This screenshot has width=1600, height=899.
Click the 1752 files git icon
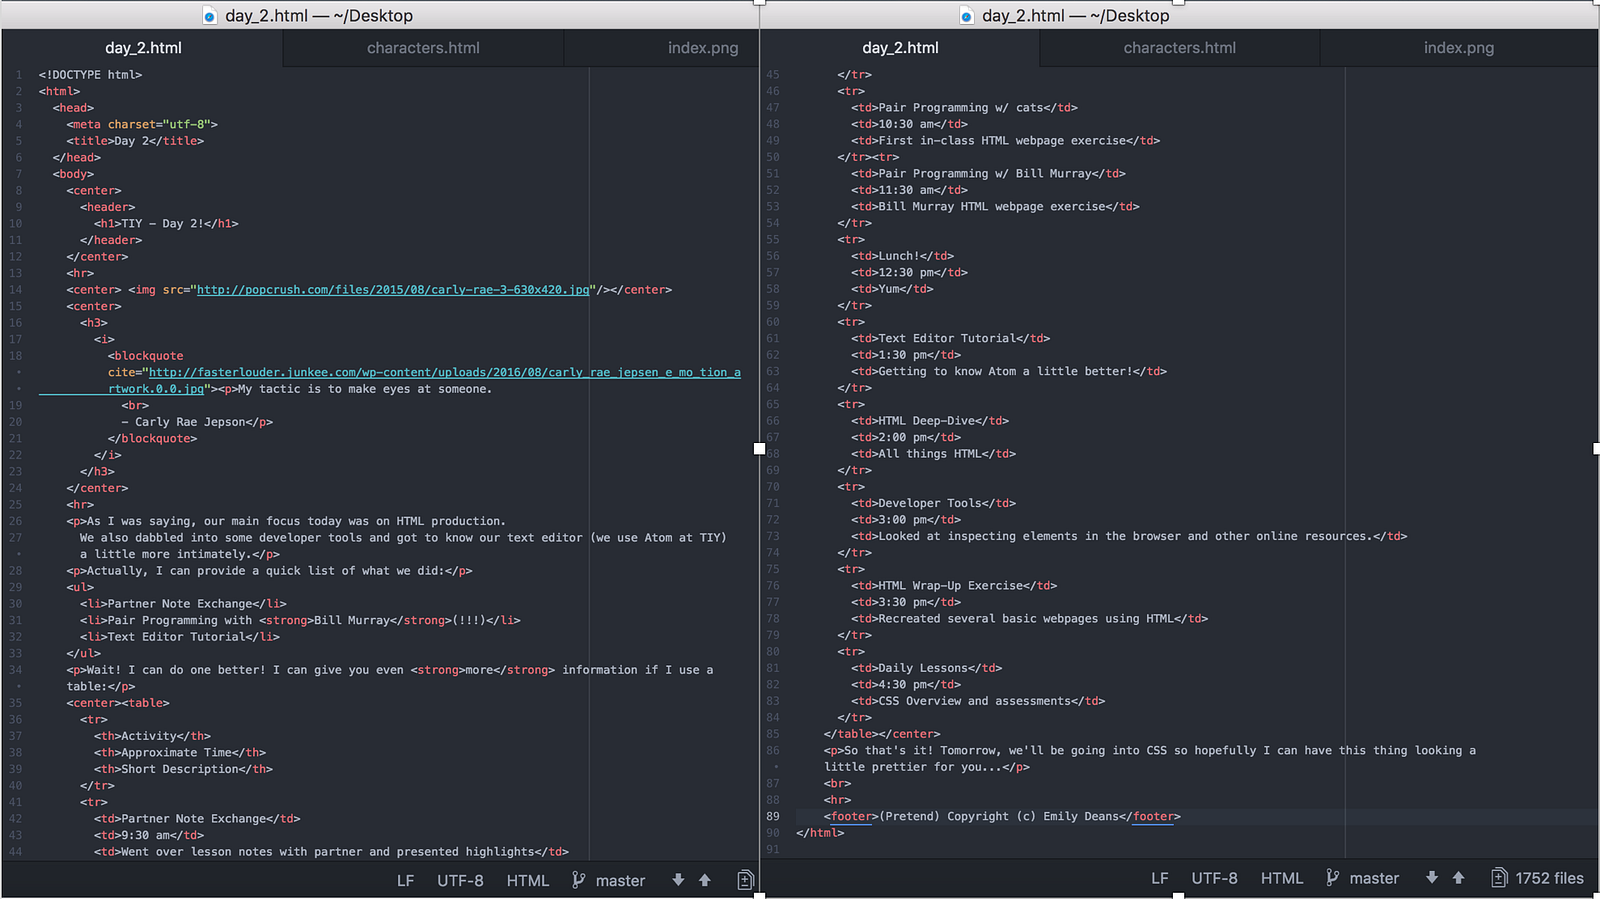click(x=1499, y=878)
